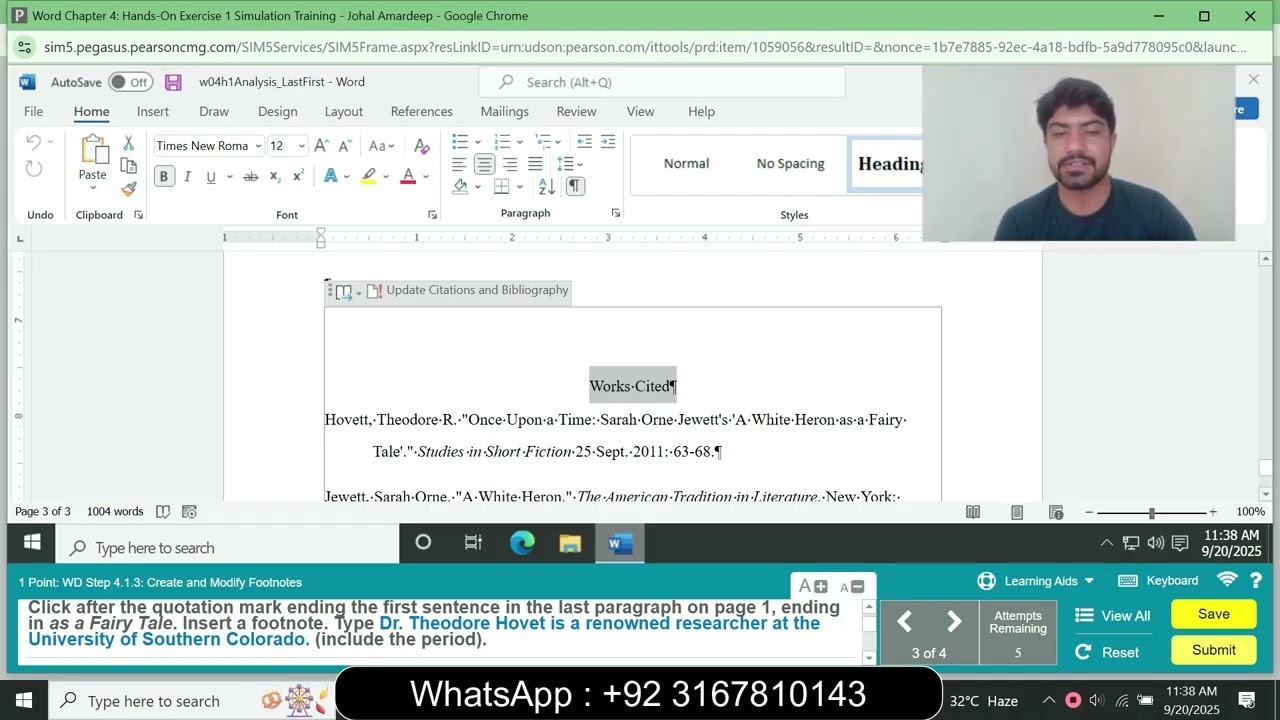Viewport: 1280px width, 720px height.
Task: Align text right
Action: tap(510, 164)
